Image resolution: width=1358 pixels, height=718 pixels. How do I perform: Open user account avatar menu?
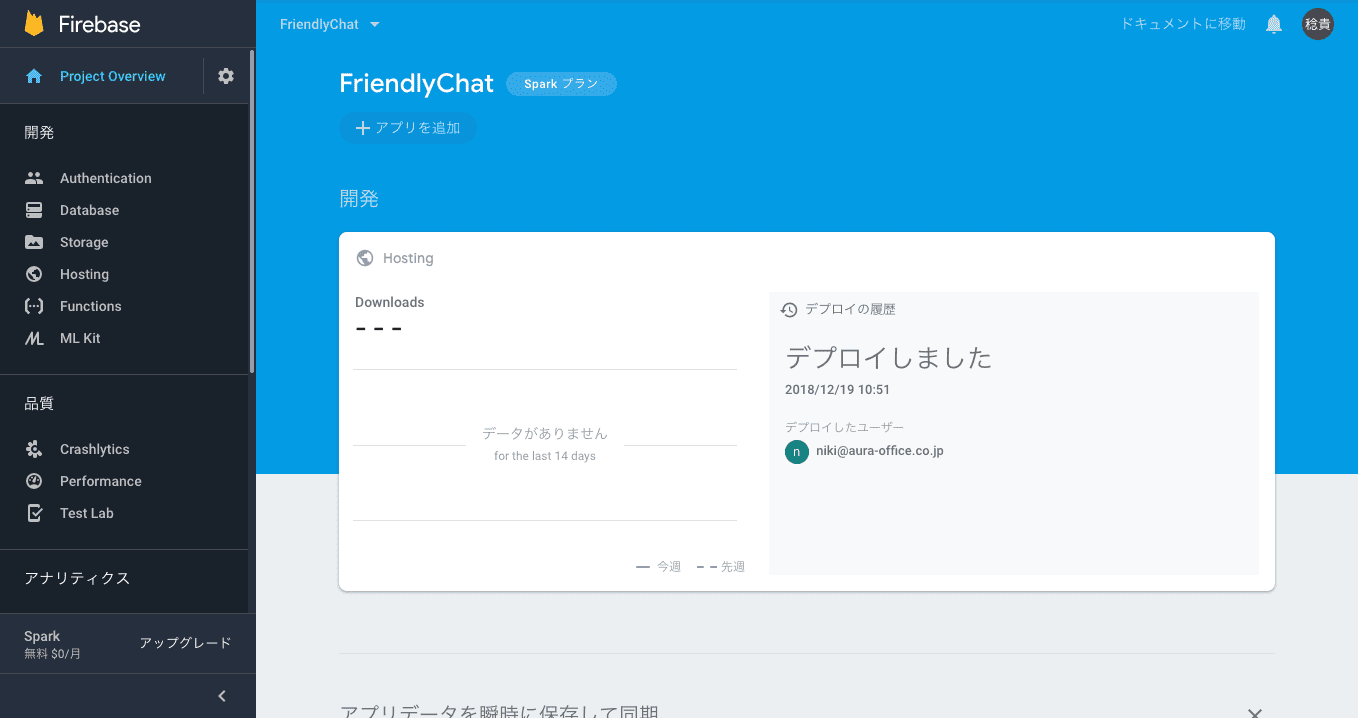pos(1317,24)
